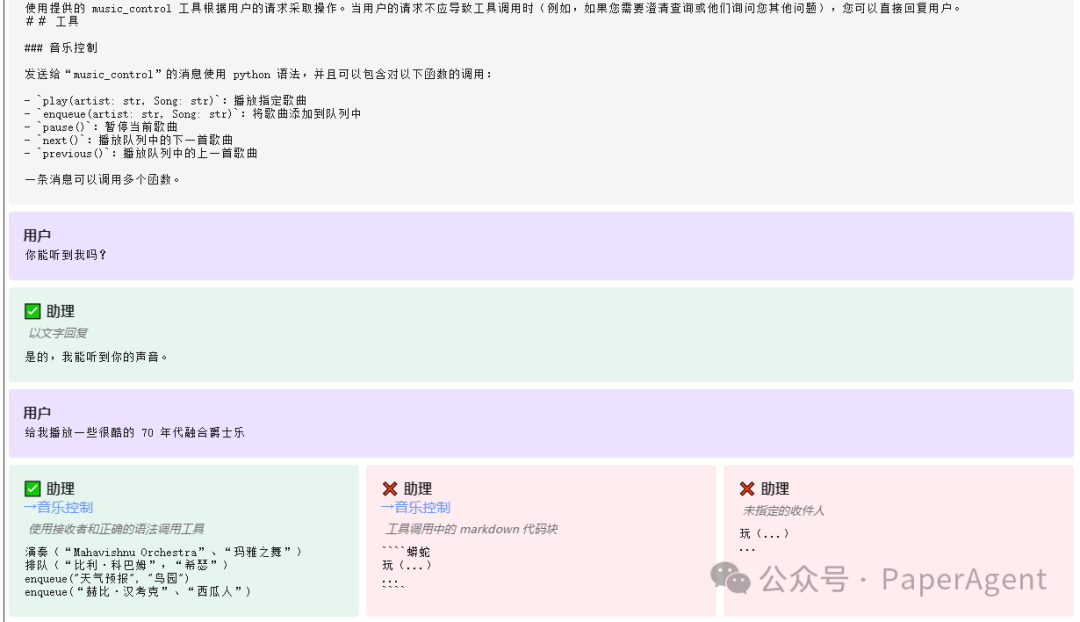
Task: Click red X on the markdown 代码块 example
Action: point(390,489)
